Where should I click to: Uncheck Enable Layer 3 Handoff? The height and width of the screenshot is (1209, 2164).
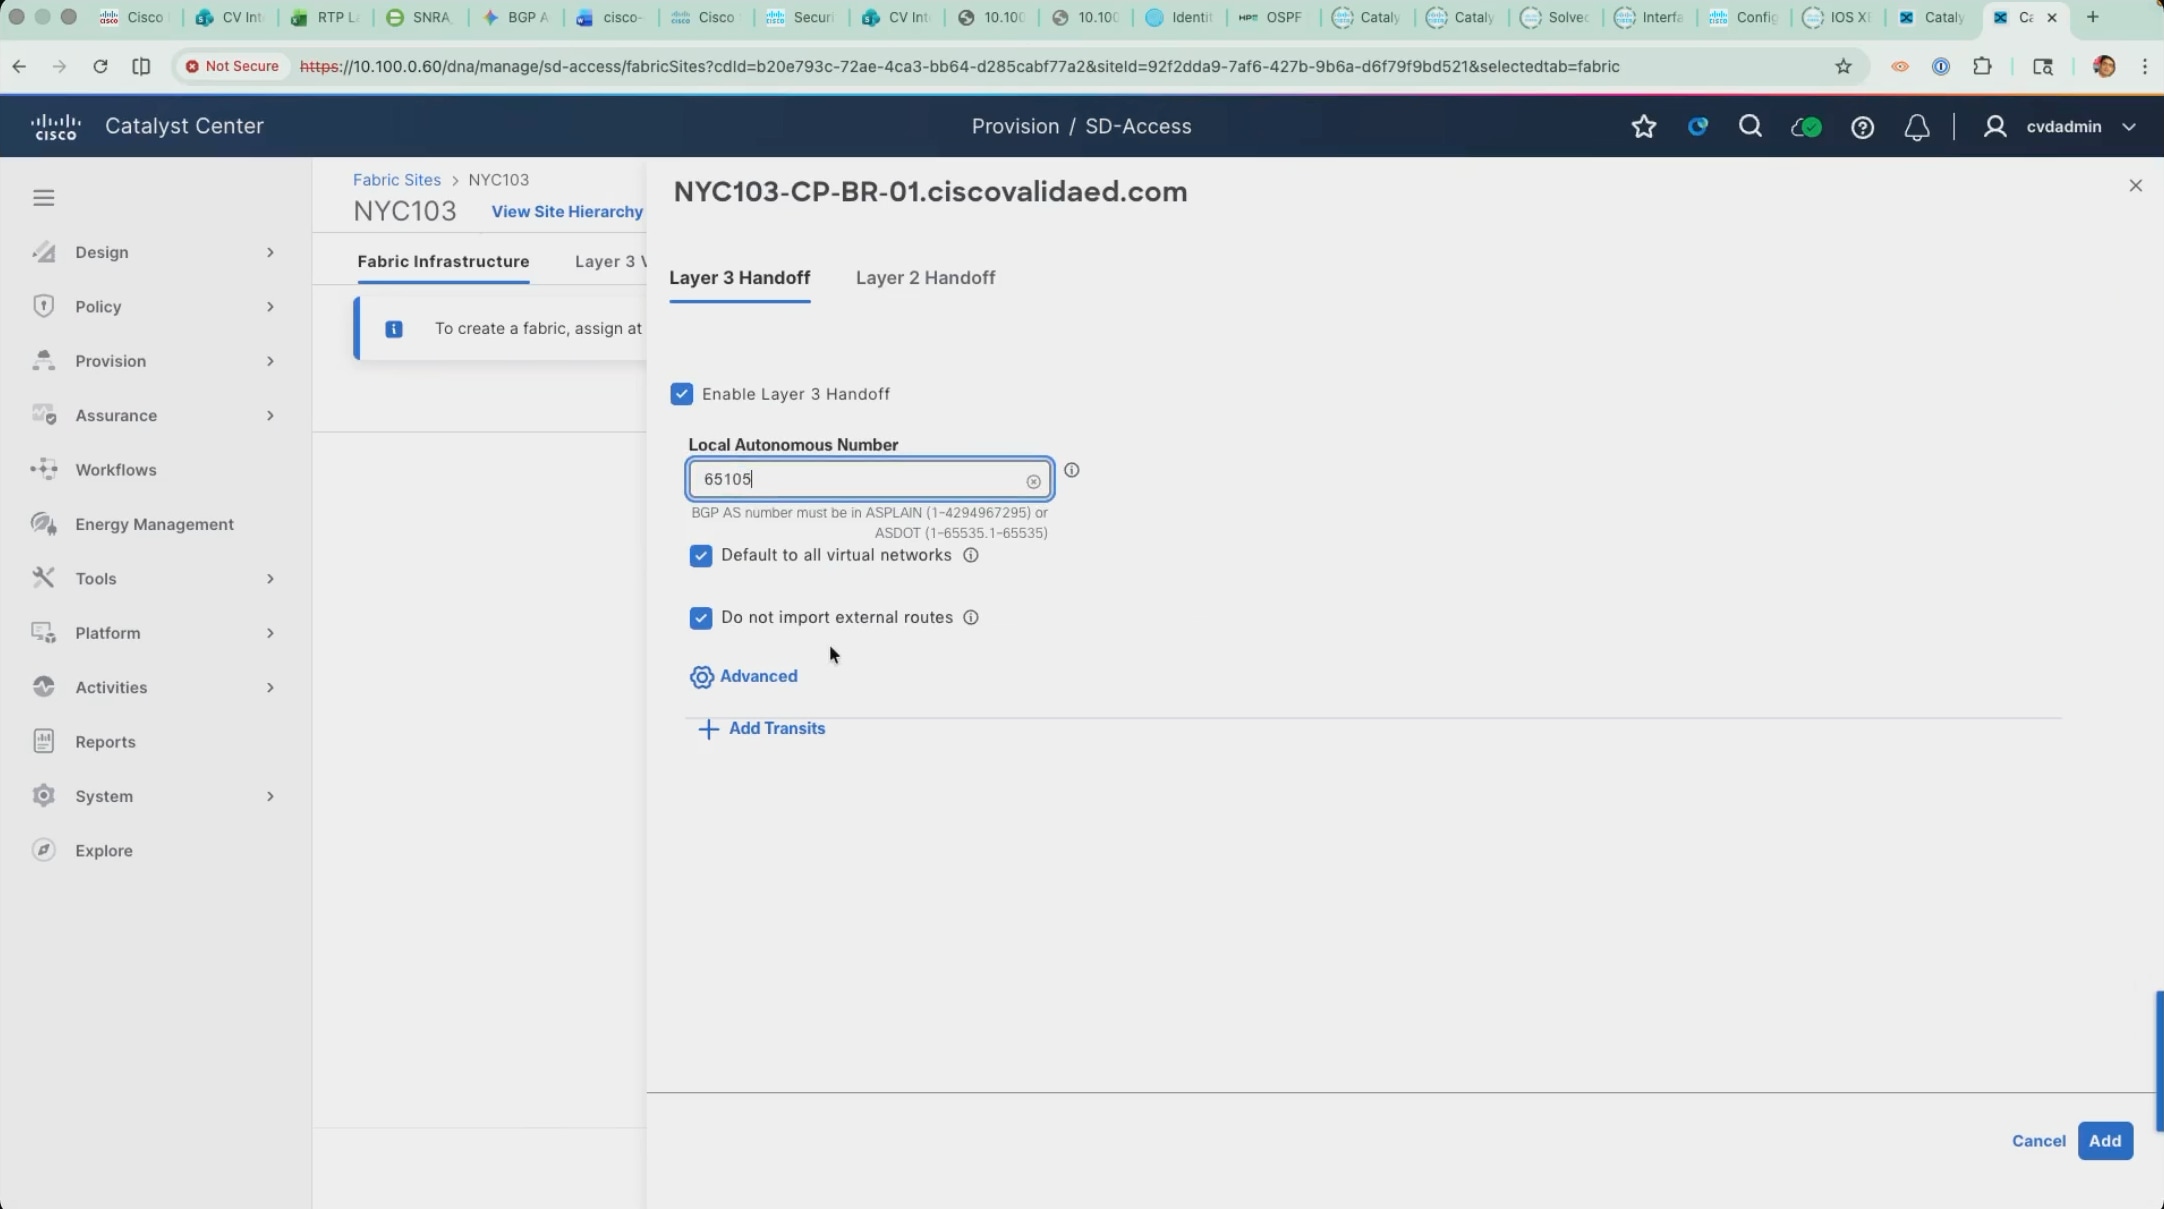682,394
